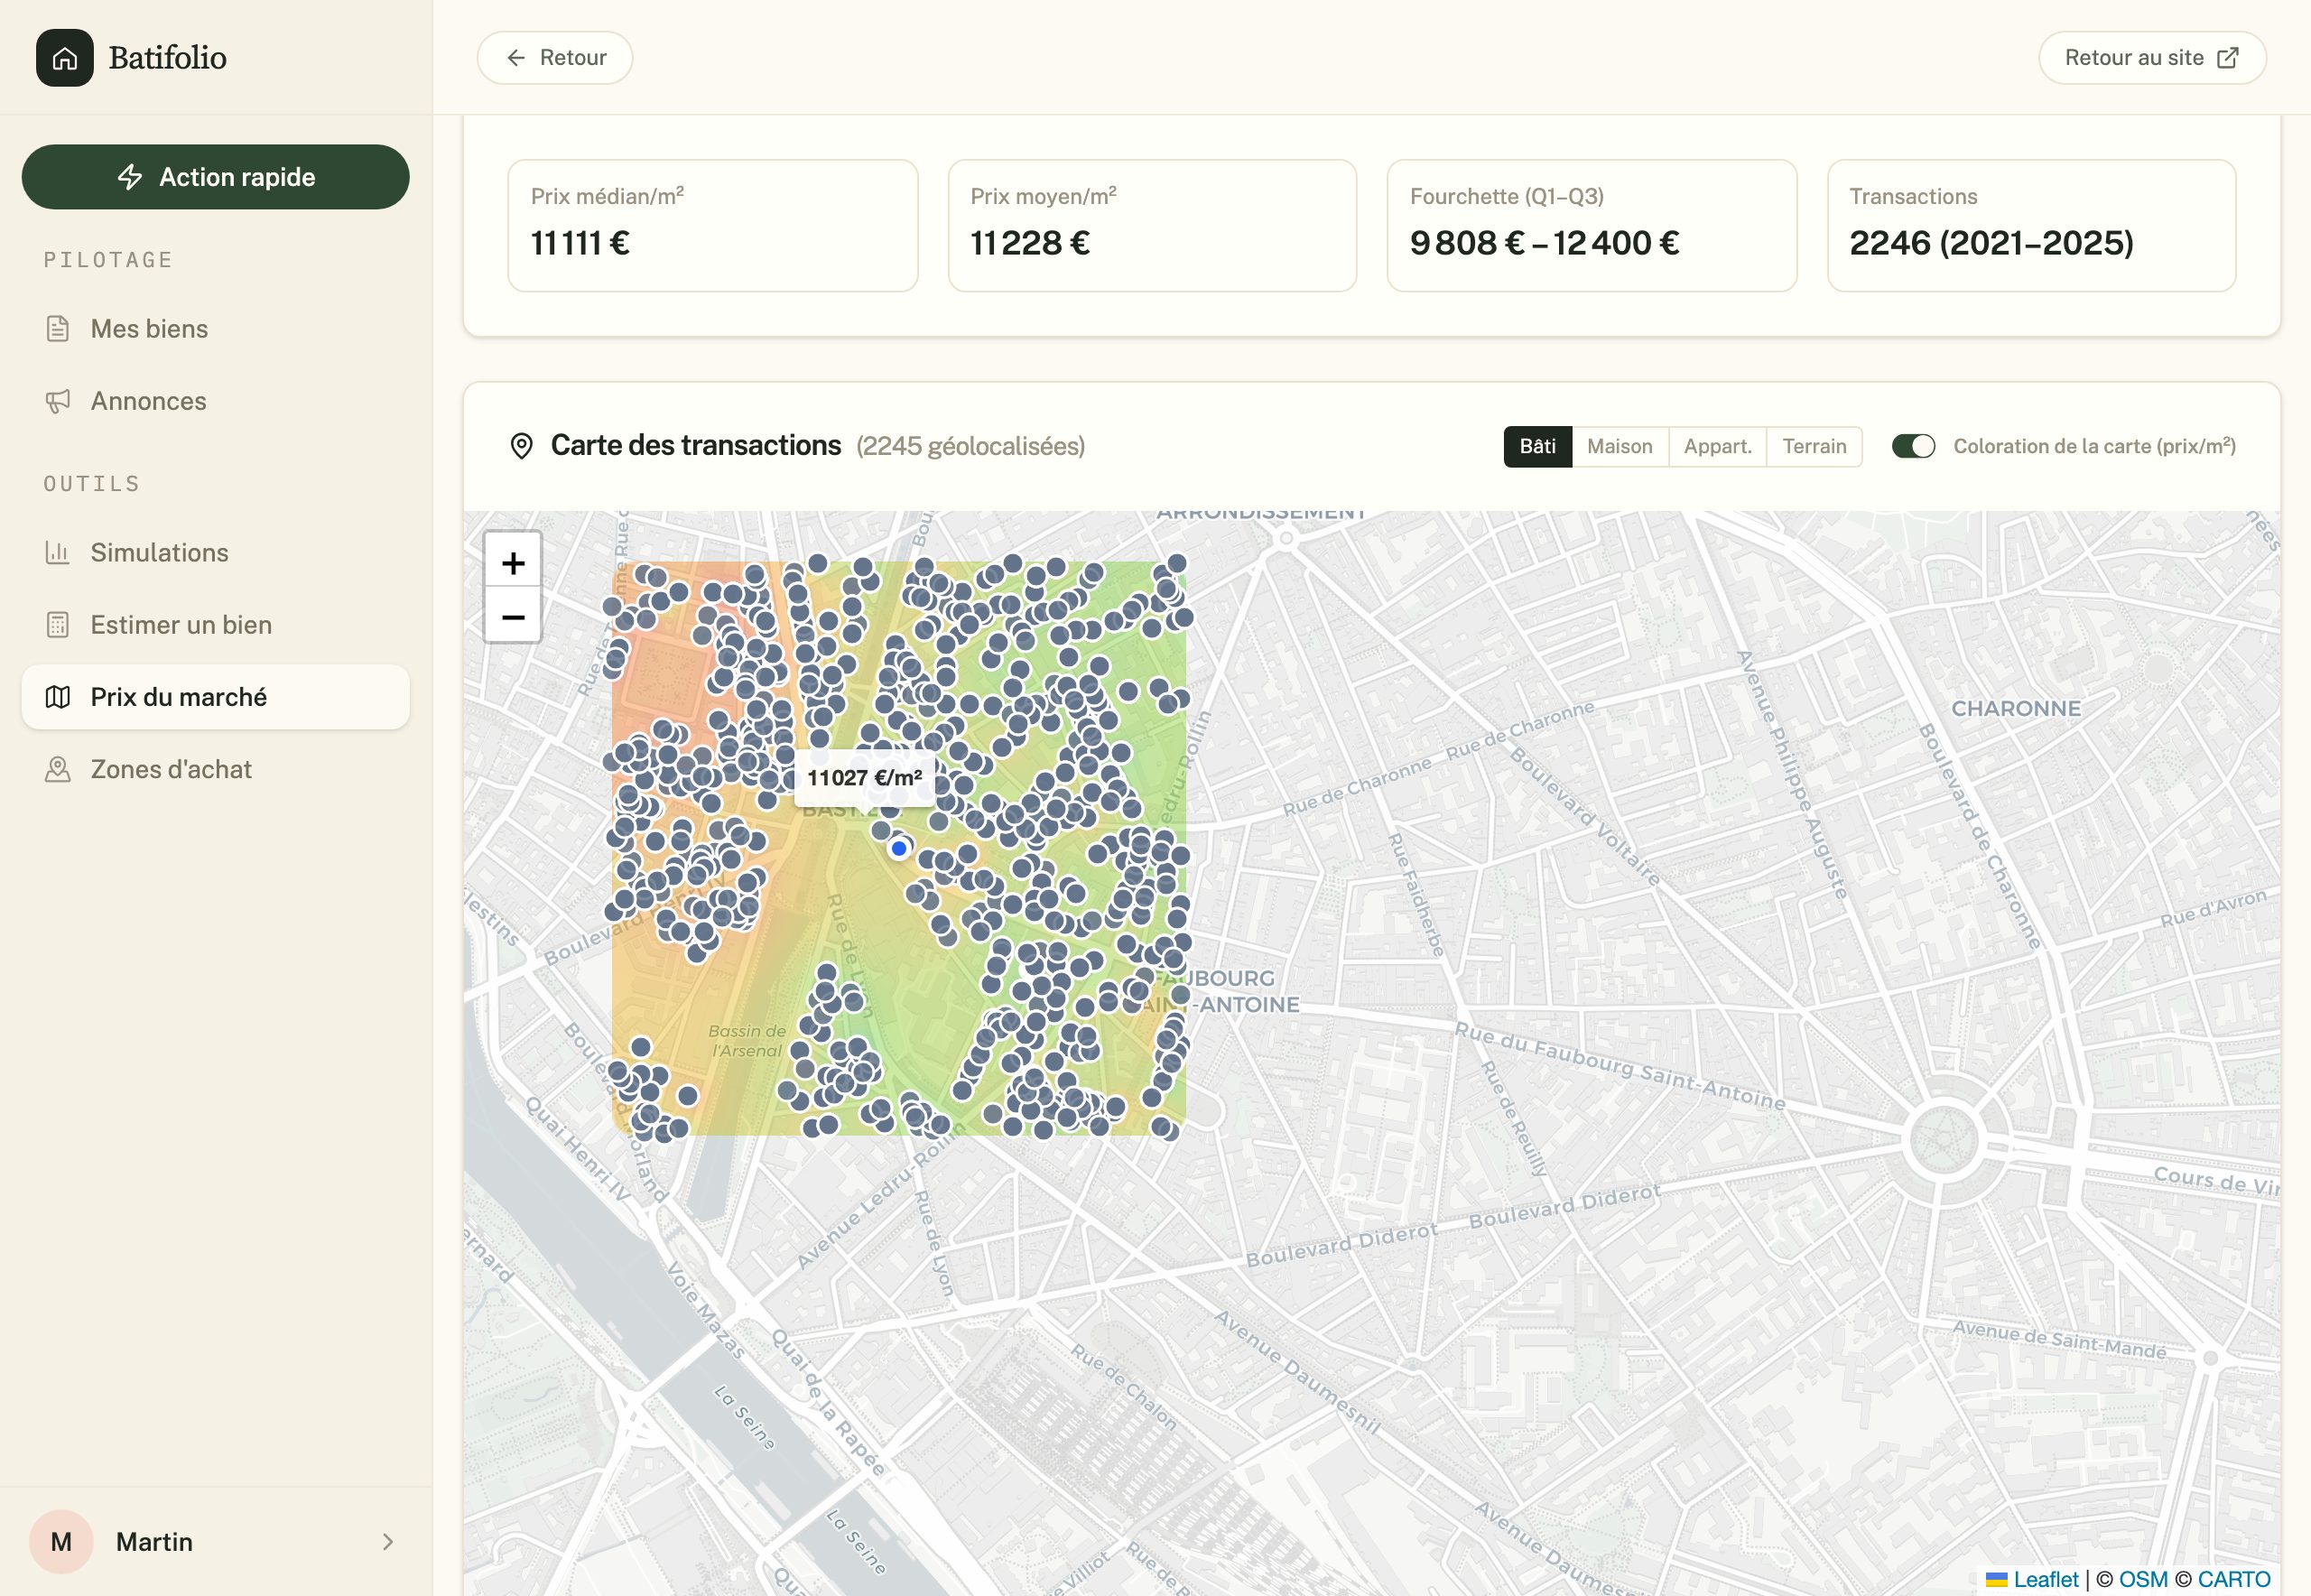Zoom out on the map
This screenshot has width=2311, height=1596.
(x=513, y=617)
